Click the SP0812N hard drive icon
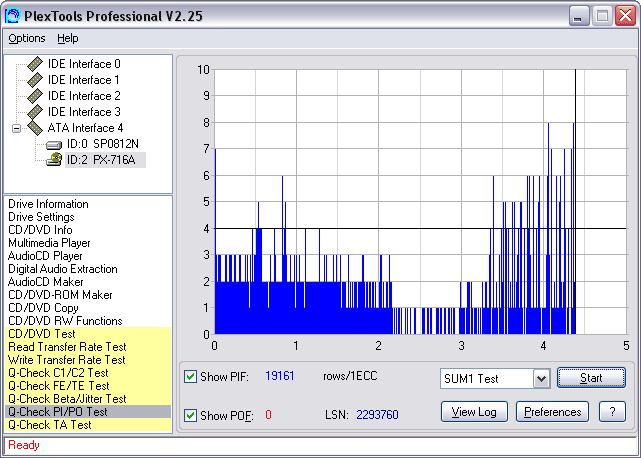Screen dimensions: 641x458 coord(54,145)
